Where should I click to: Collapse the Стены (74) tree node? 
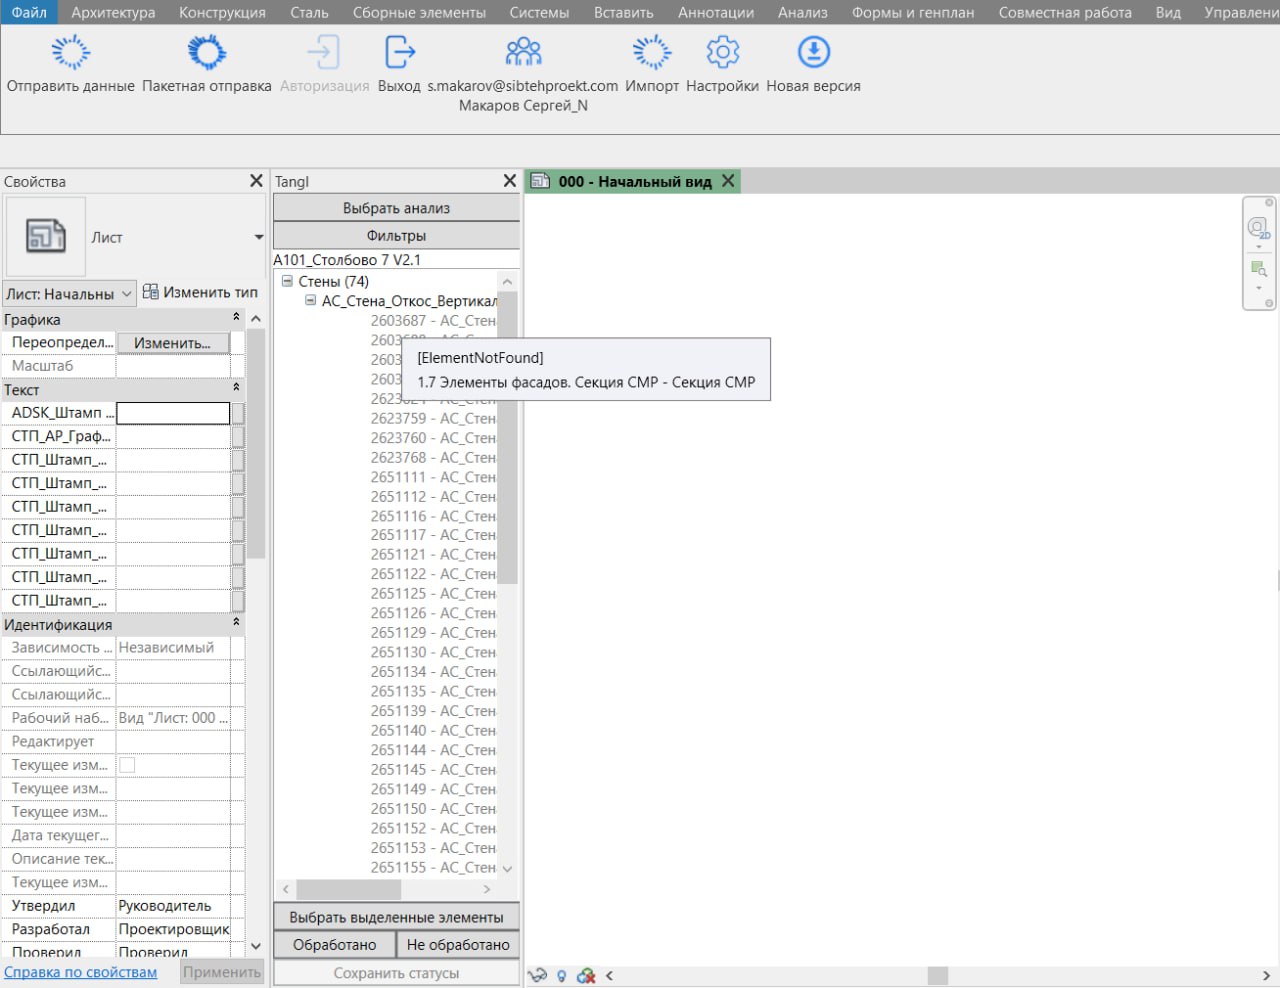point(287,281)
